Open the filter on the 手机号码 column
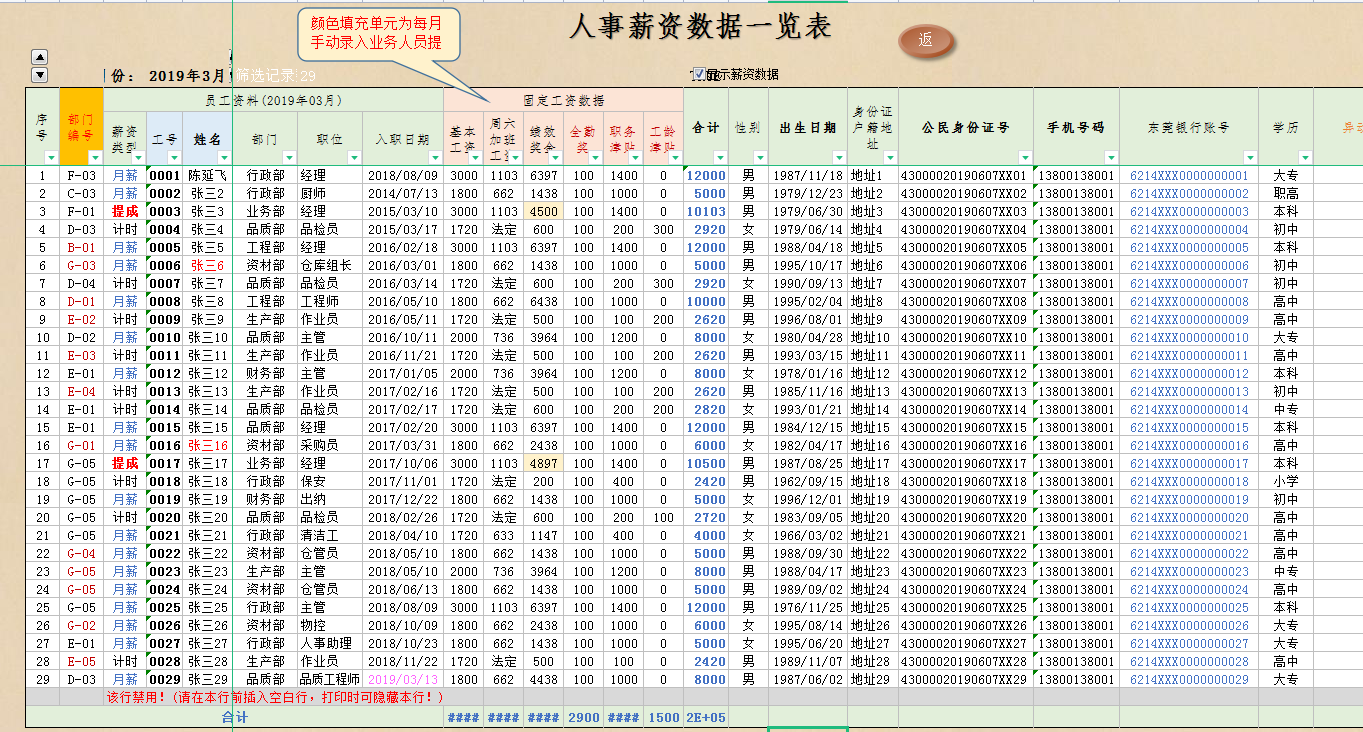 [x=1109, y=157]
